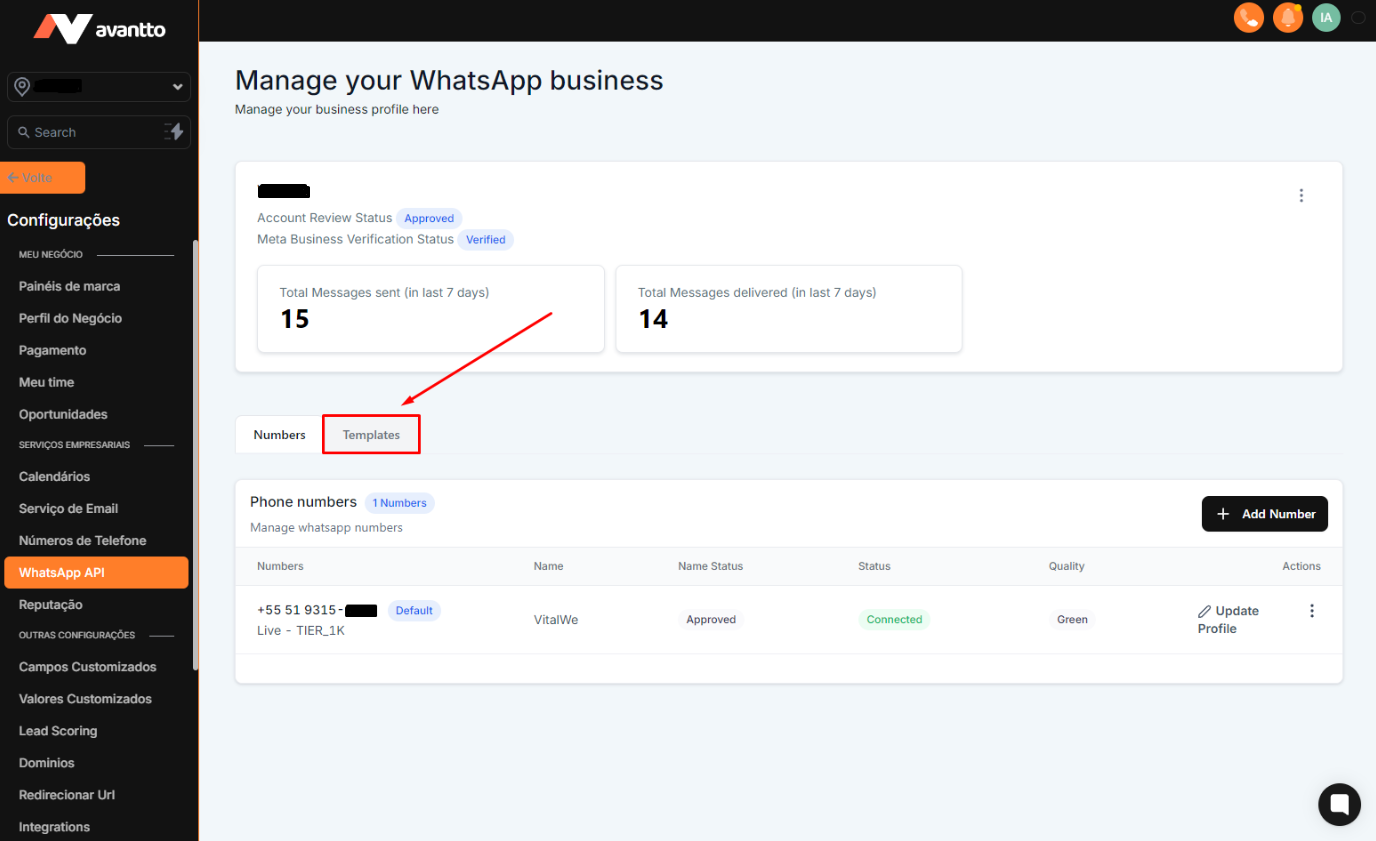Image resolution: width=1376 pixels, height=841 pixels.
Task: Switch to the Templates tab
Action: (371, 435)
